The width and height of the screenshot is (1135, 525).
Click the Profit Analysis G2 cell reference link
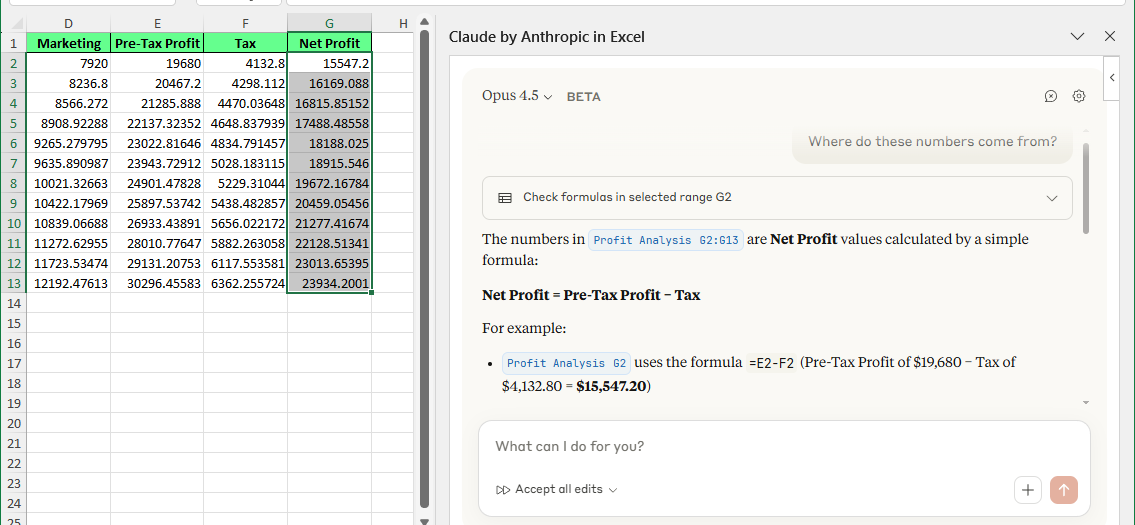click(566, 363)
